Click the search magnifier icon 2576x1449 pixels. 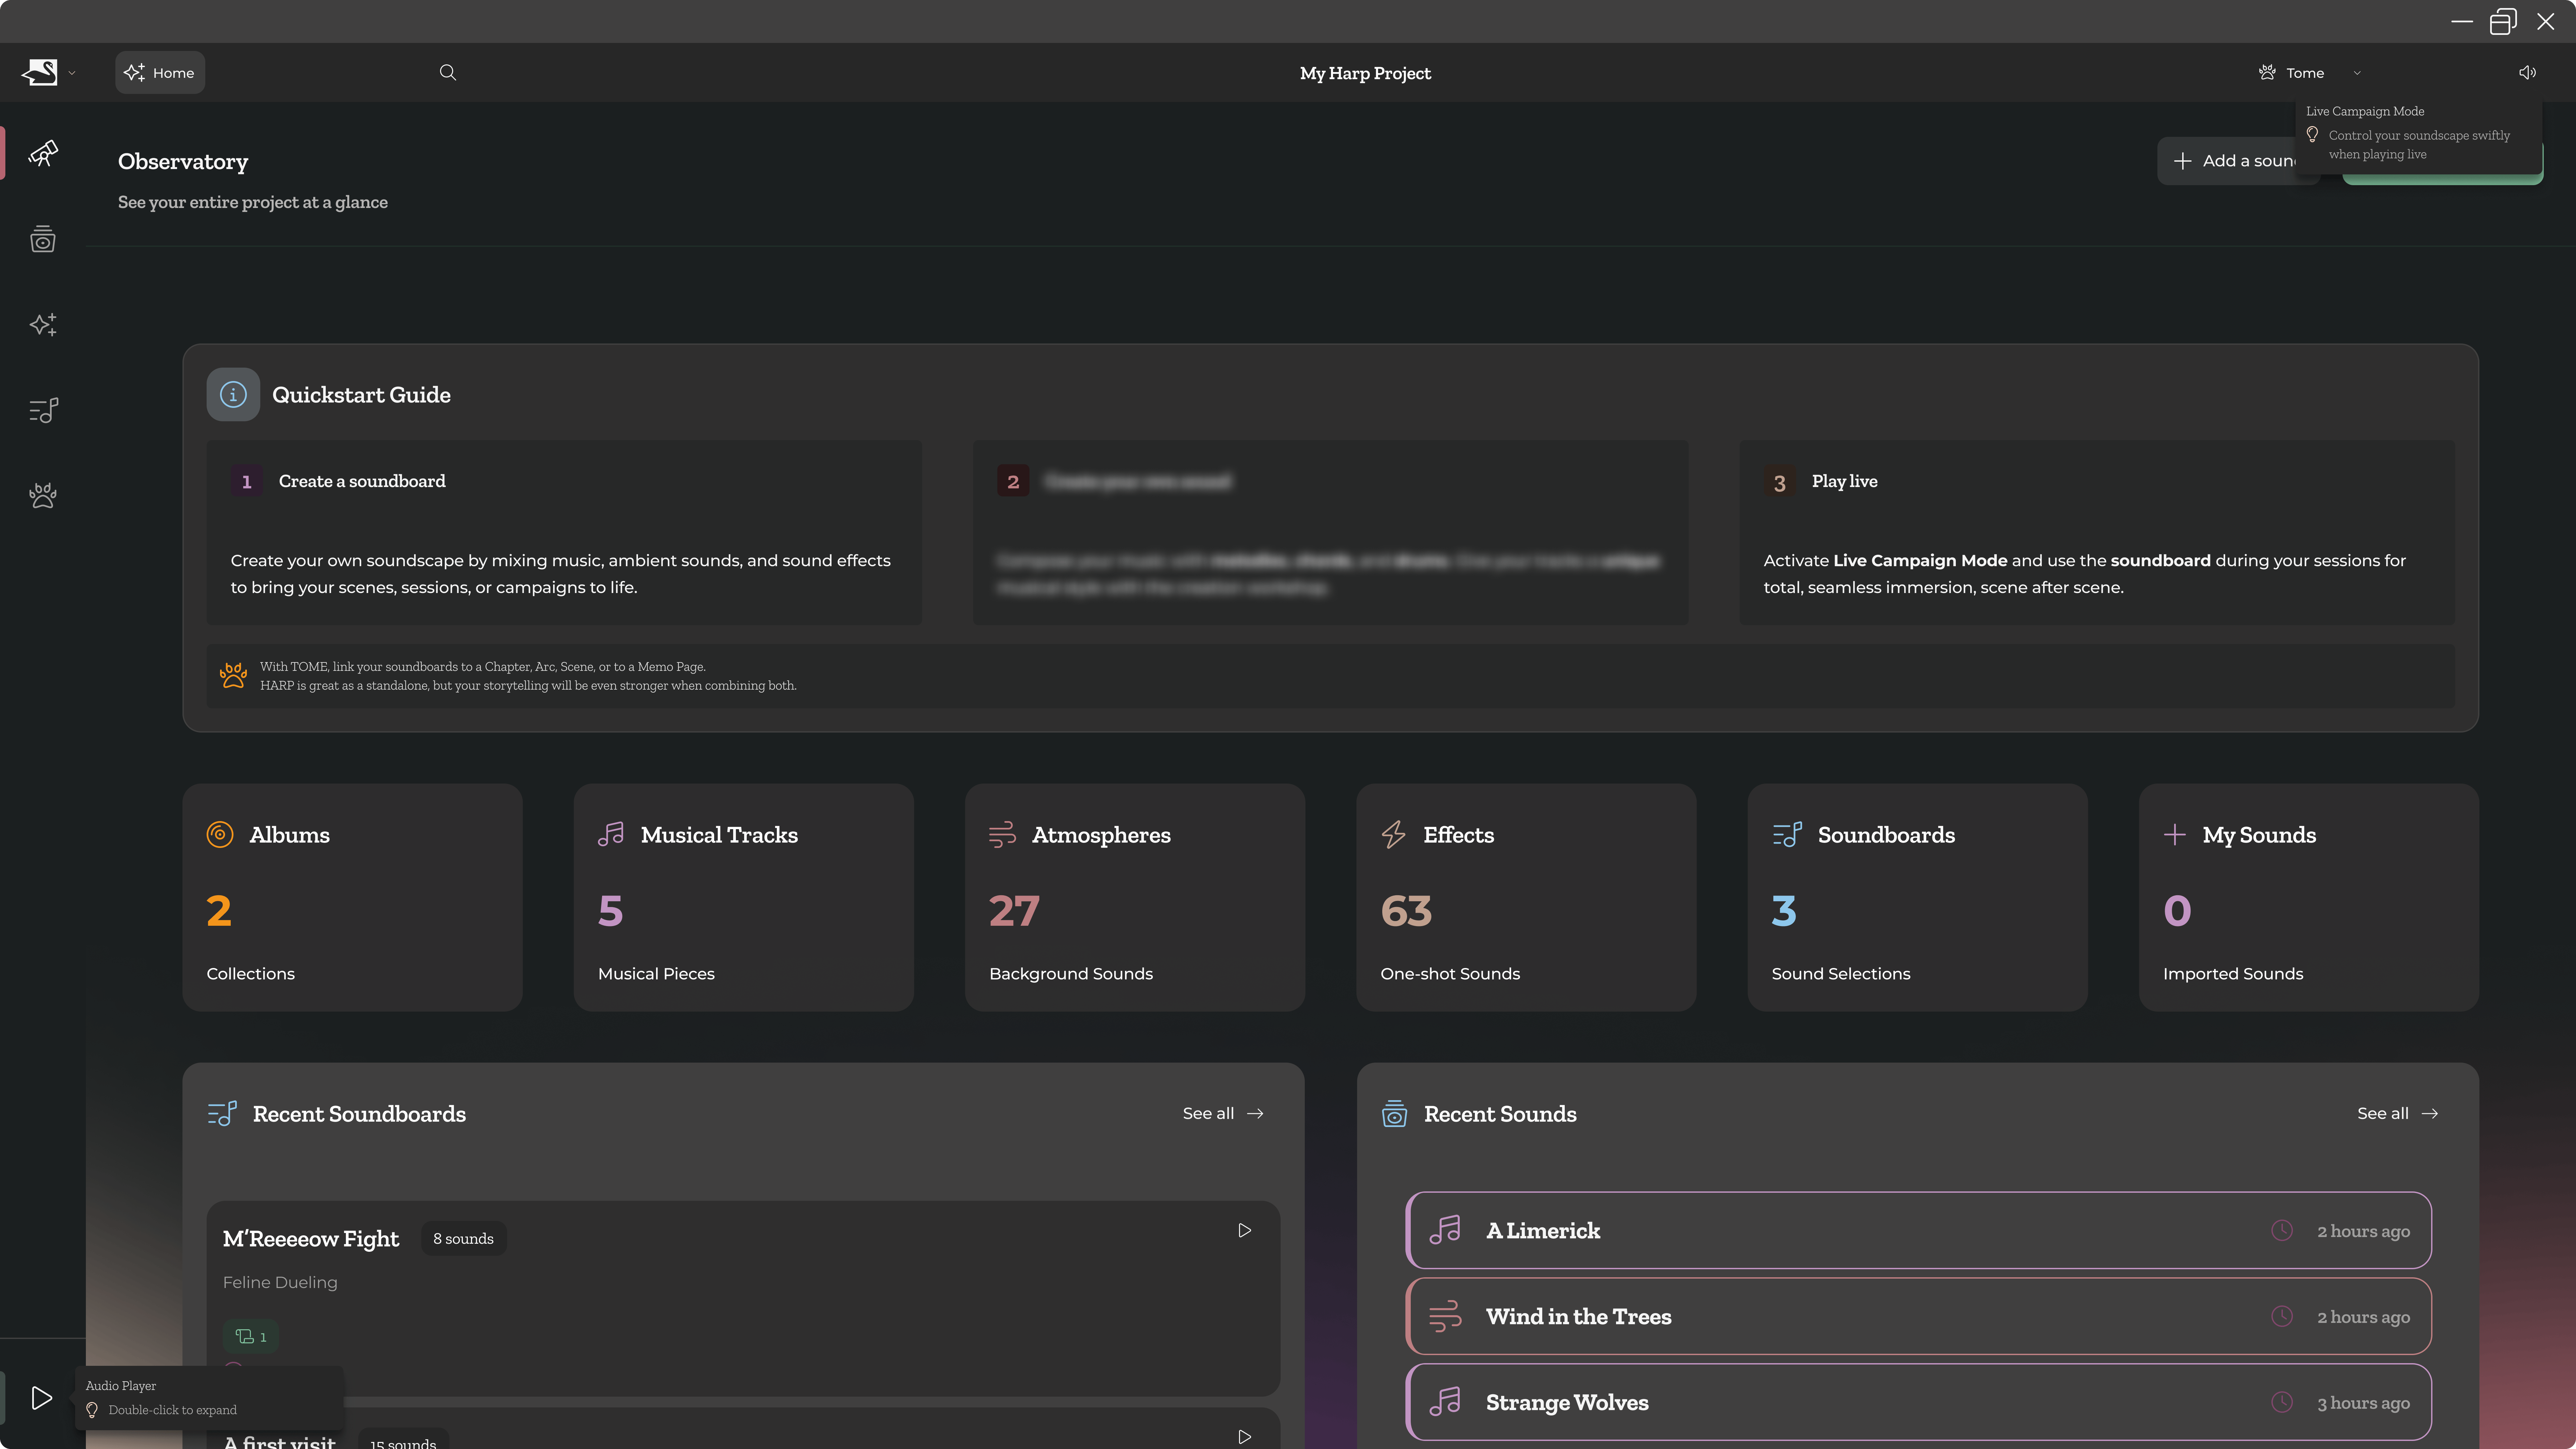tap(447, 72)
